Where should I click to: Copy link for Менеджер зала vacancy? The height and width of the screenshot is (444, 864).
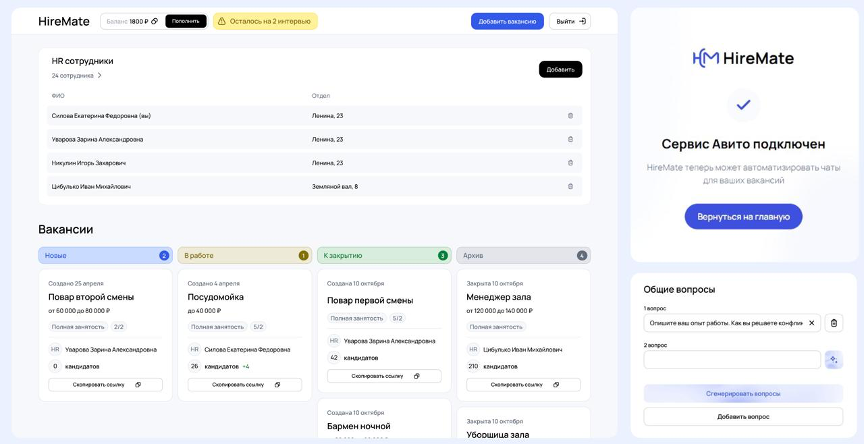pyautogui.click(x=523, y=385)
